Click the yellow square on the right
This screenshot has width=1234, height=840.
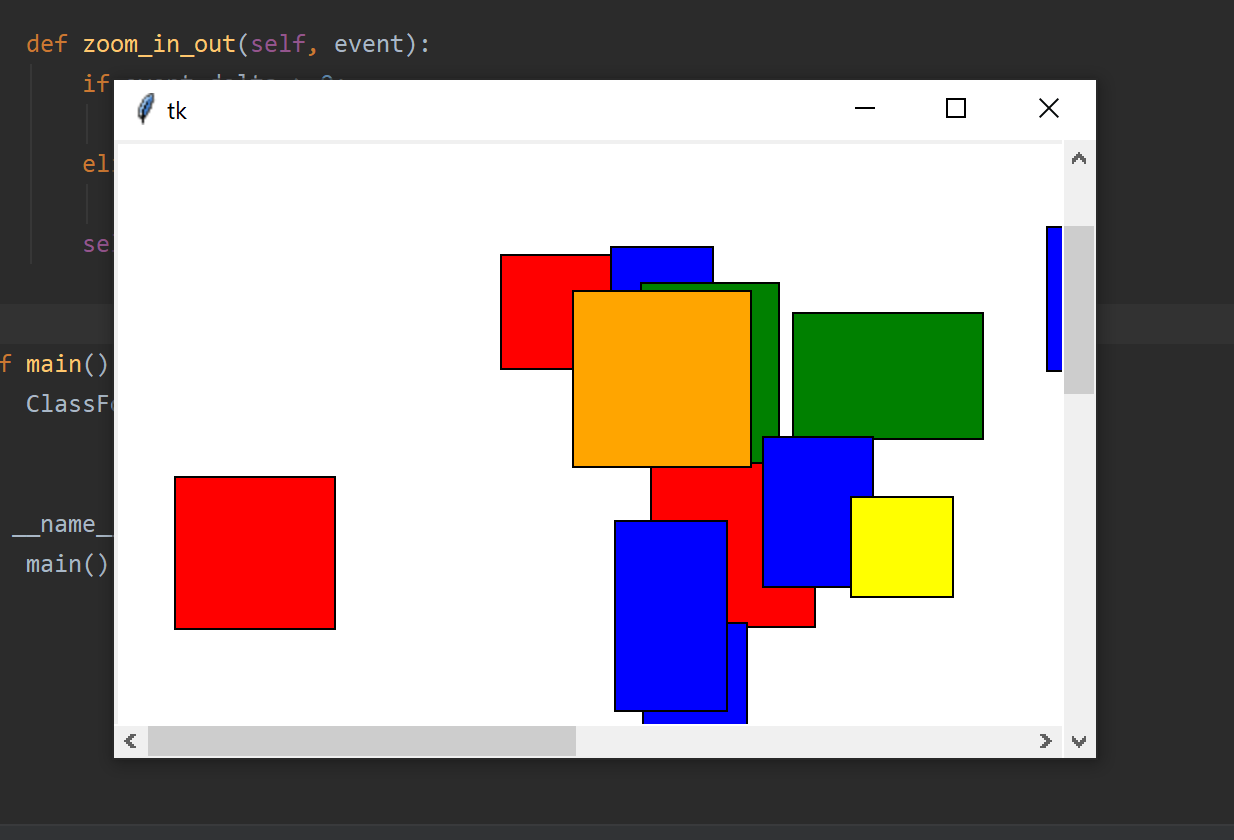[x=901, y=546]
